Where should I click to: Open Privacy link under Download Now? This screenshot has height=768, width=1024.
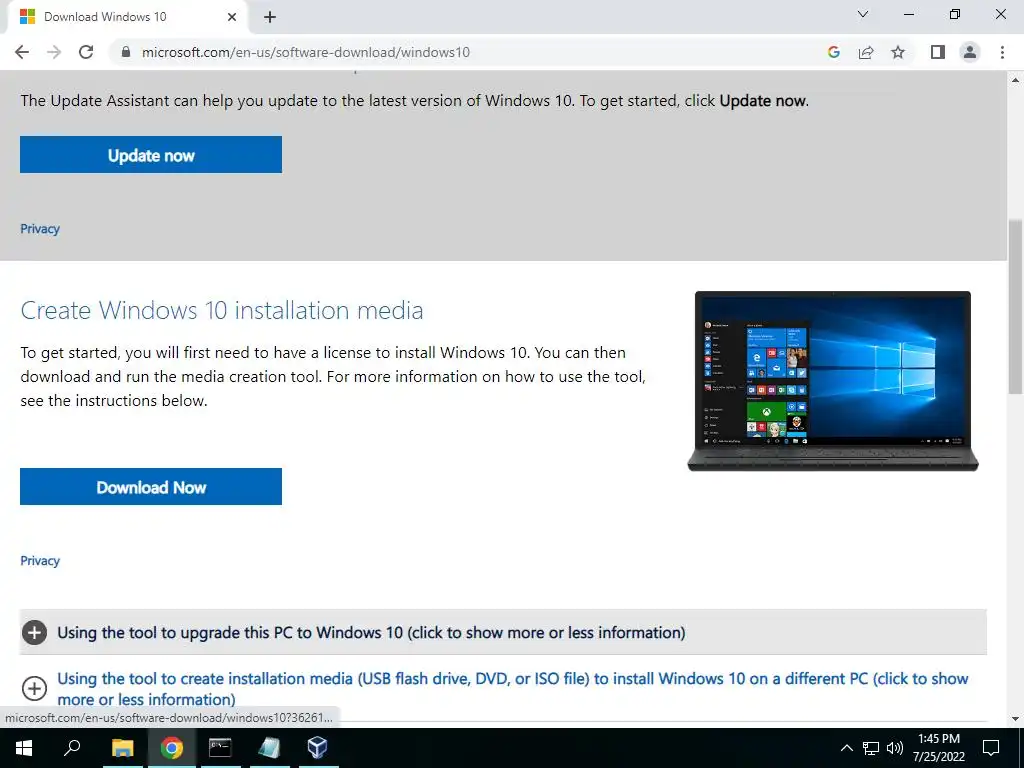pos(40,560)
